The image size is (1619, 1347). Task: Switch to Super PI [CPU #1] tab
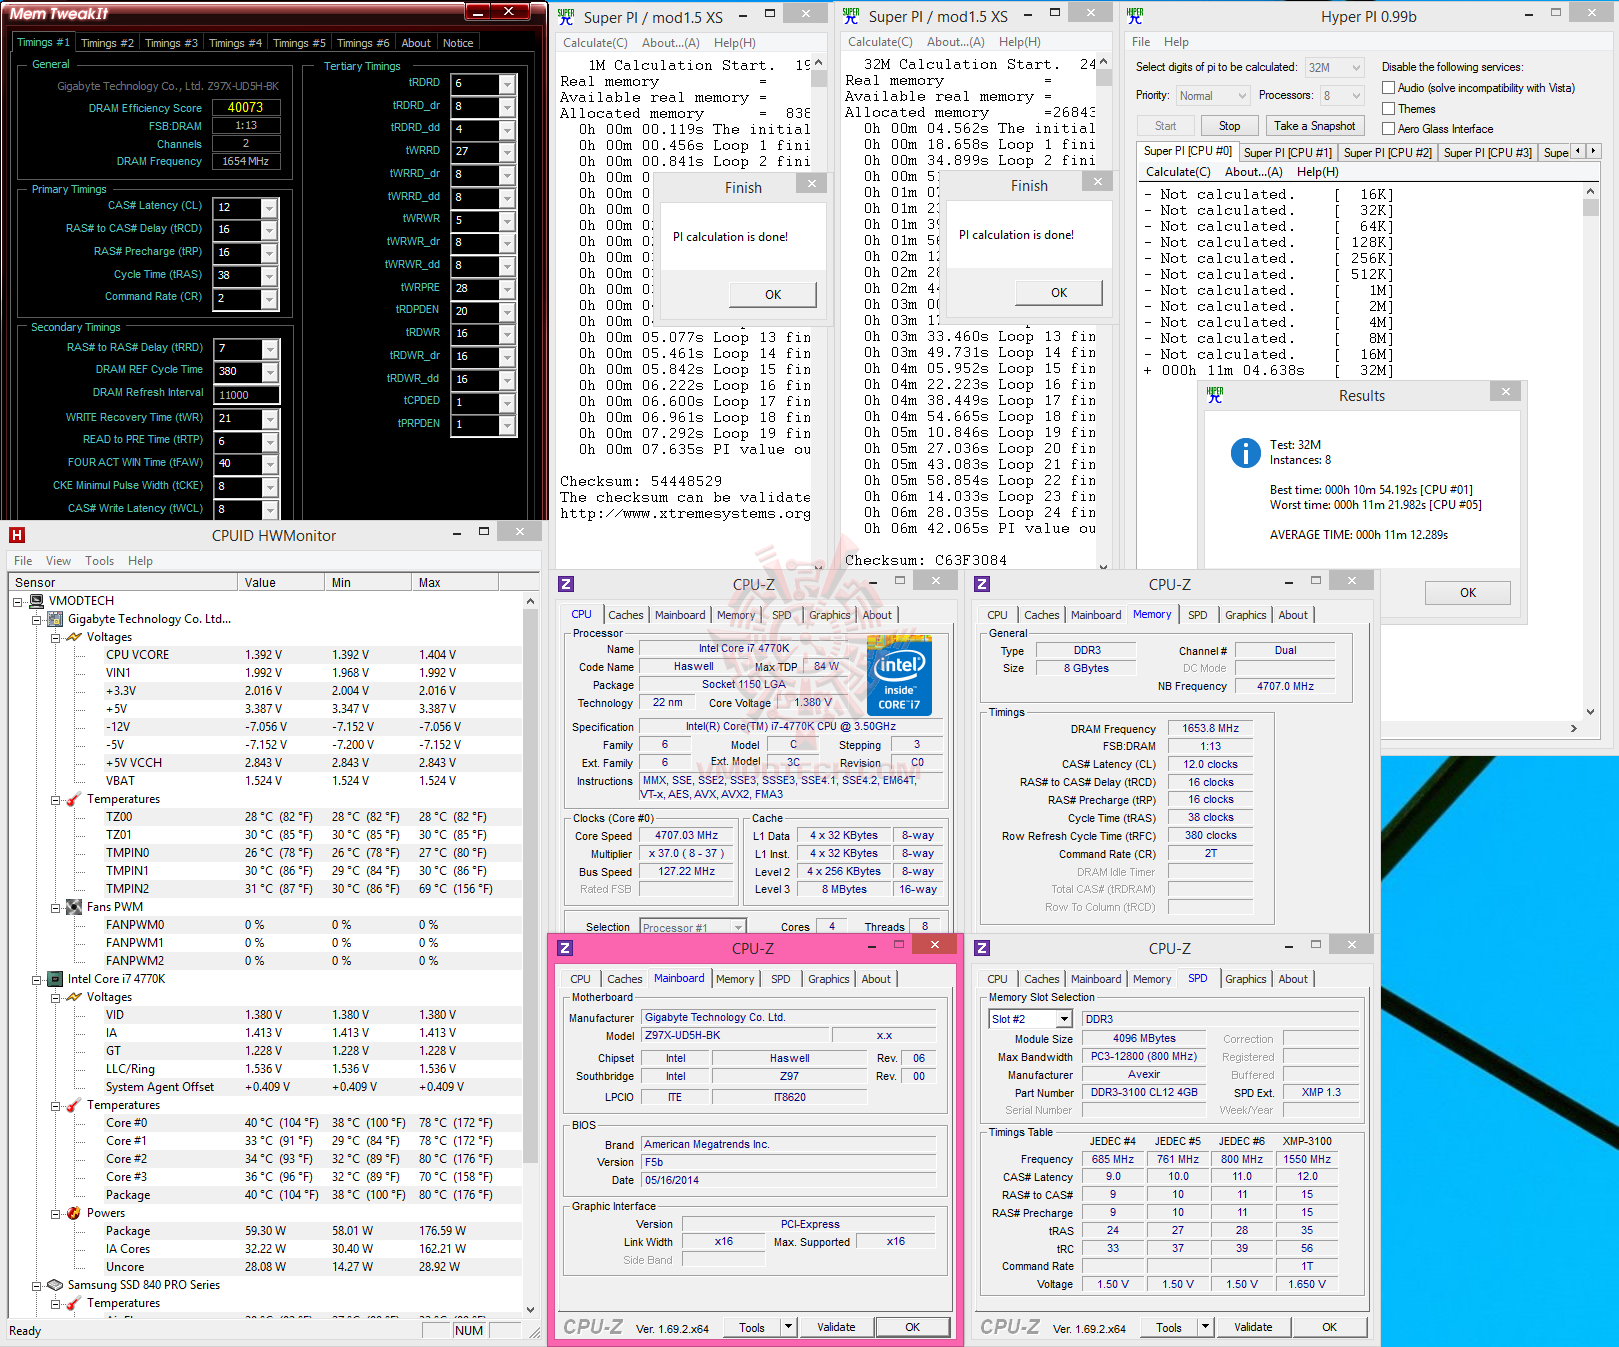[1287, 153]
